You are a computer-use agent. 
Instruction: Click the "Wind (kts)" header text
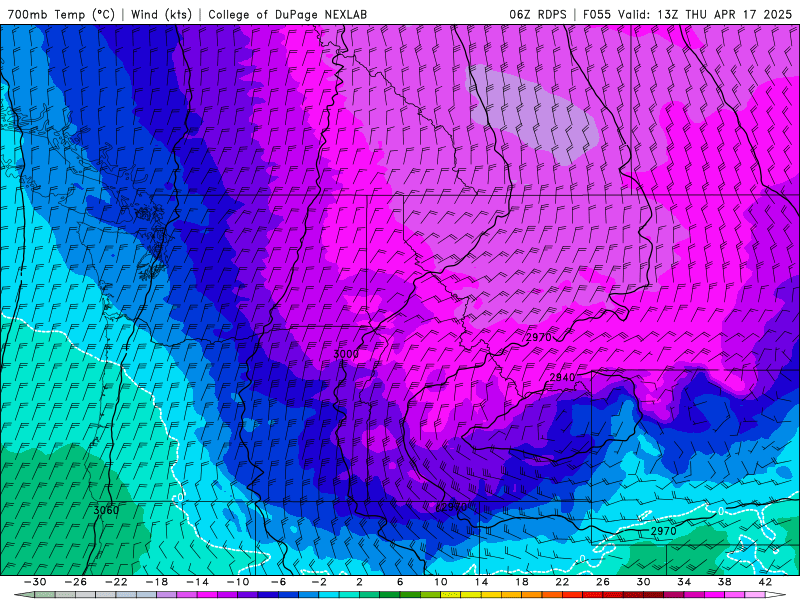(x=161, y=15)
